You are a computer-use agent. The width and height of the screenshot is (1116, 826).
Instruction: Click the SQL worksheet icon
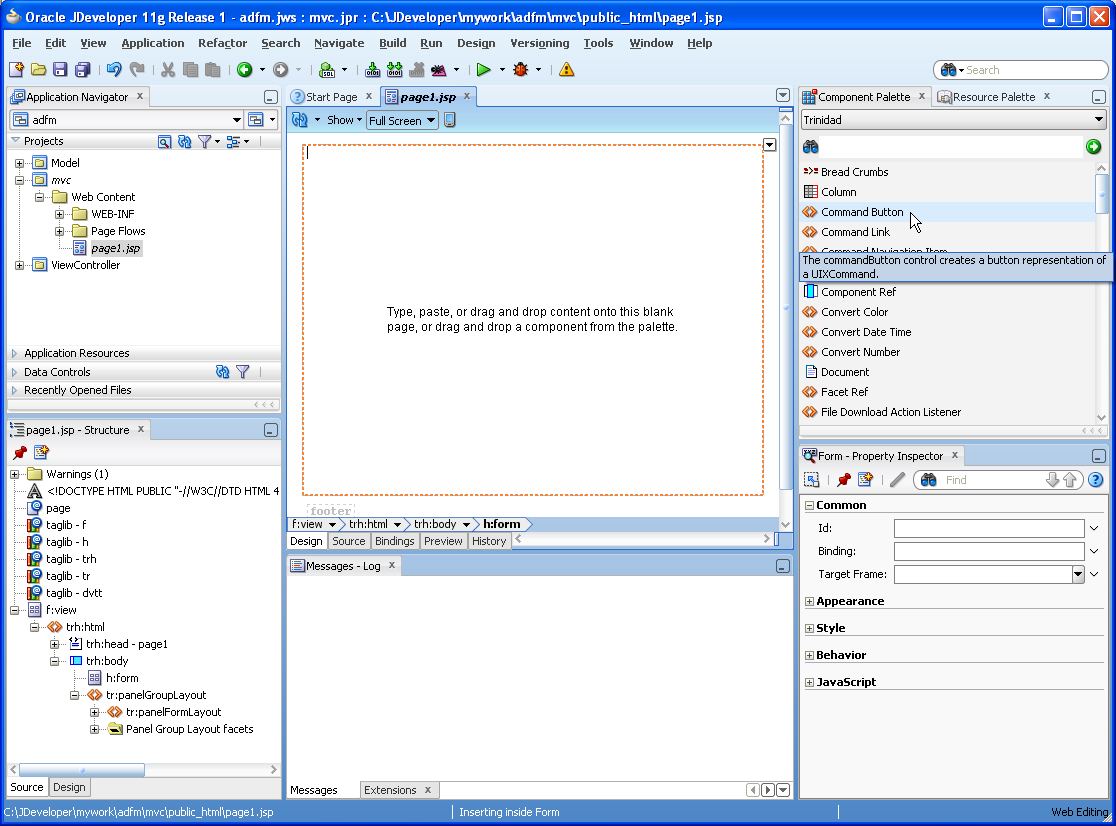(x=327, y=70)
